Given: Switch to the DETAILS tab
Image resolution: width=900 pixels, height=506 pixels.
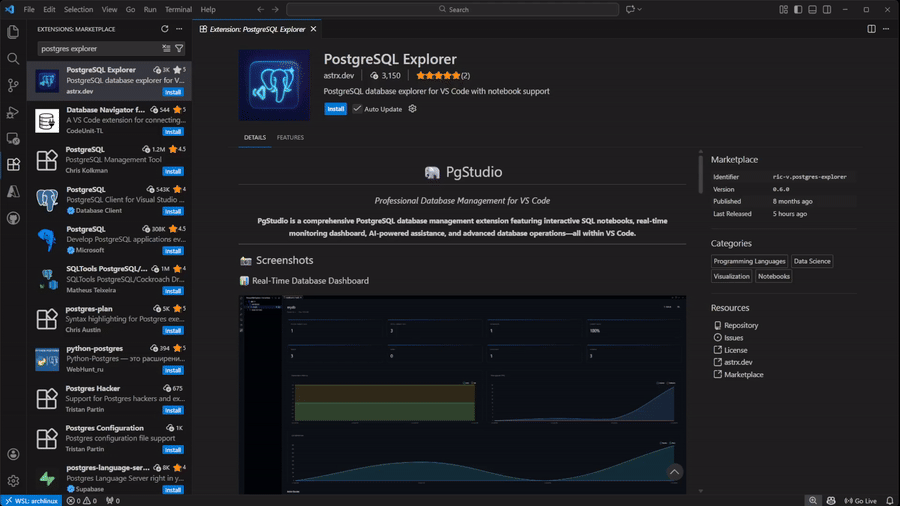Looking at the screenshot, I should (255, 138).
